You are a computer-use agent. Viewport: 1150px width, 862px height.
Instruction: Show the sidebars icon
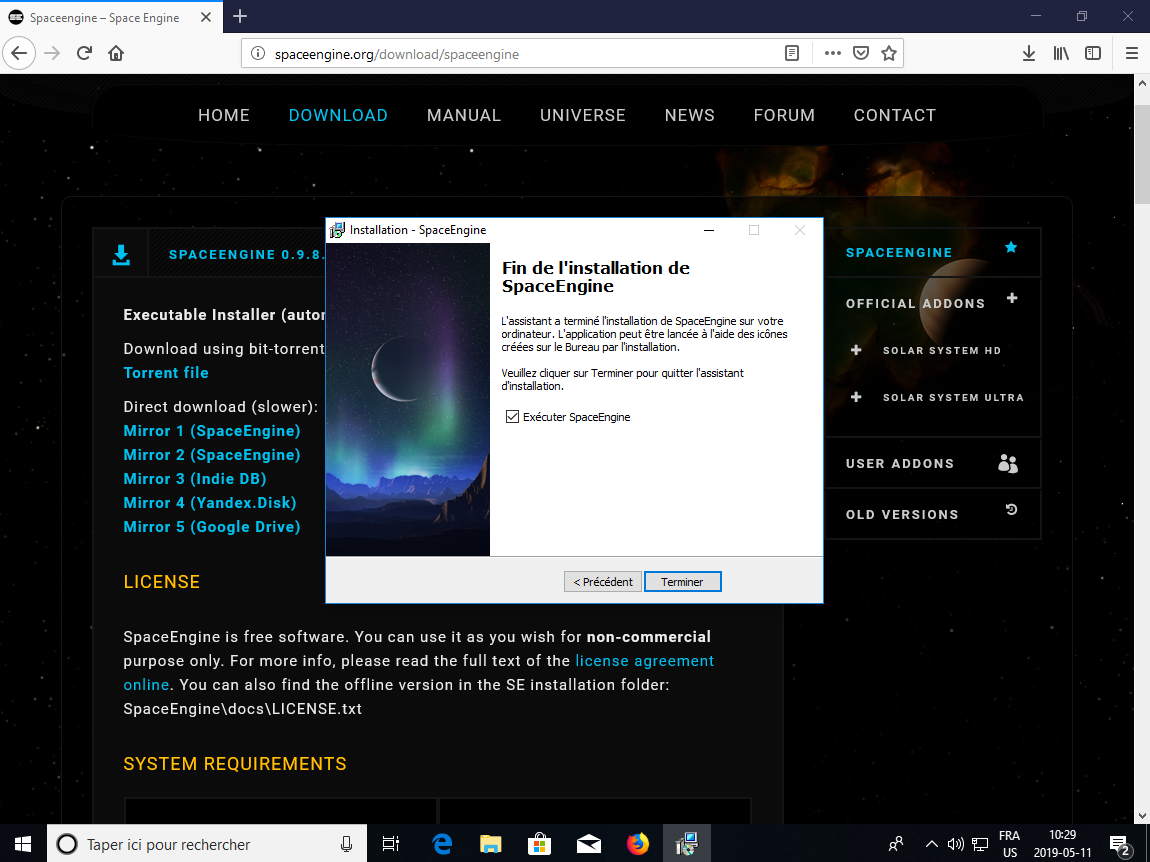[1093, 54]
